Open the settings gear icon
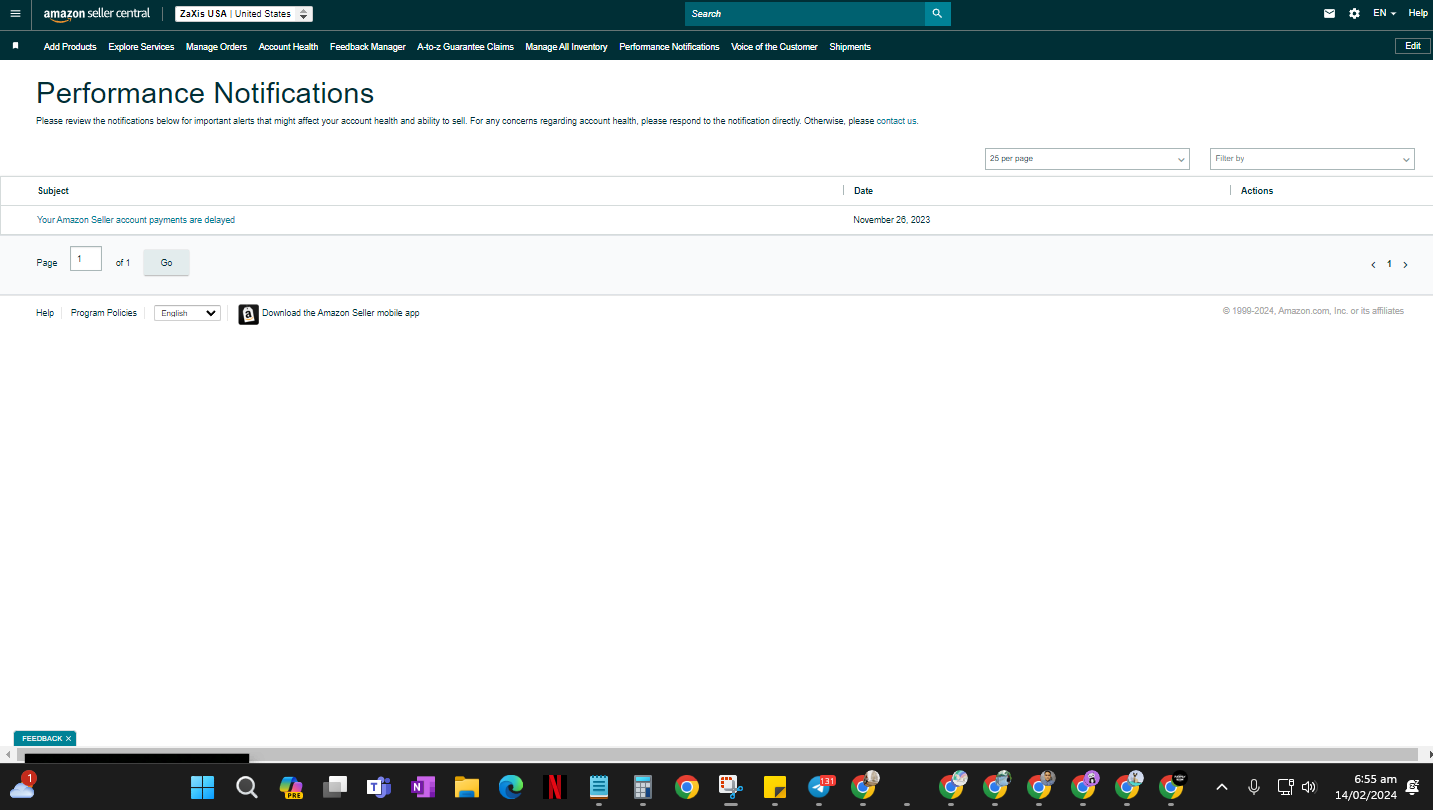 tap(1354, 14)
